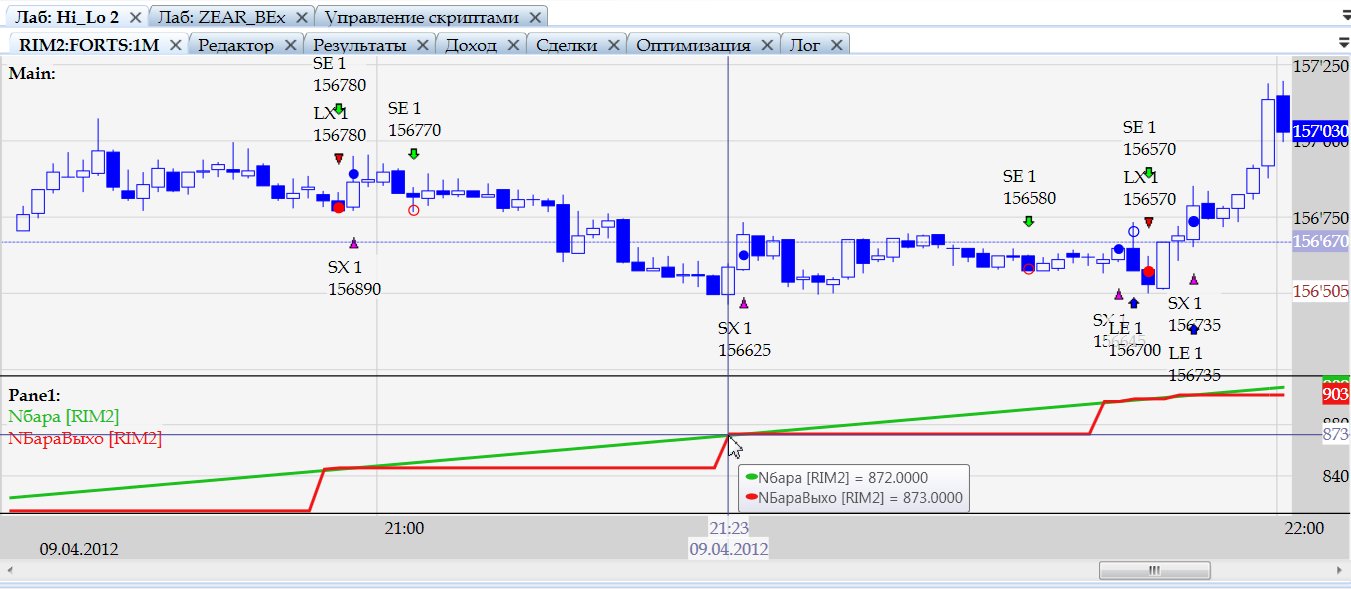Click the scrollbar right arrow

click(1339, 571)
